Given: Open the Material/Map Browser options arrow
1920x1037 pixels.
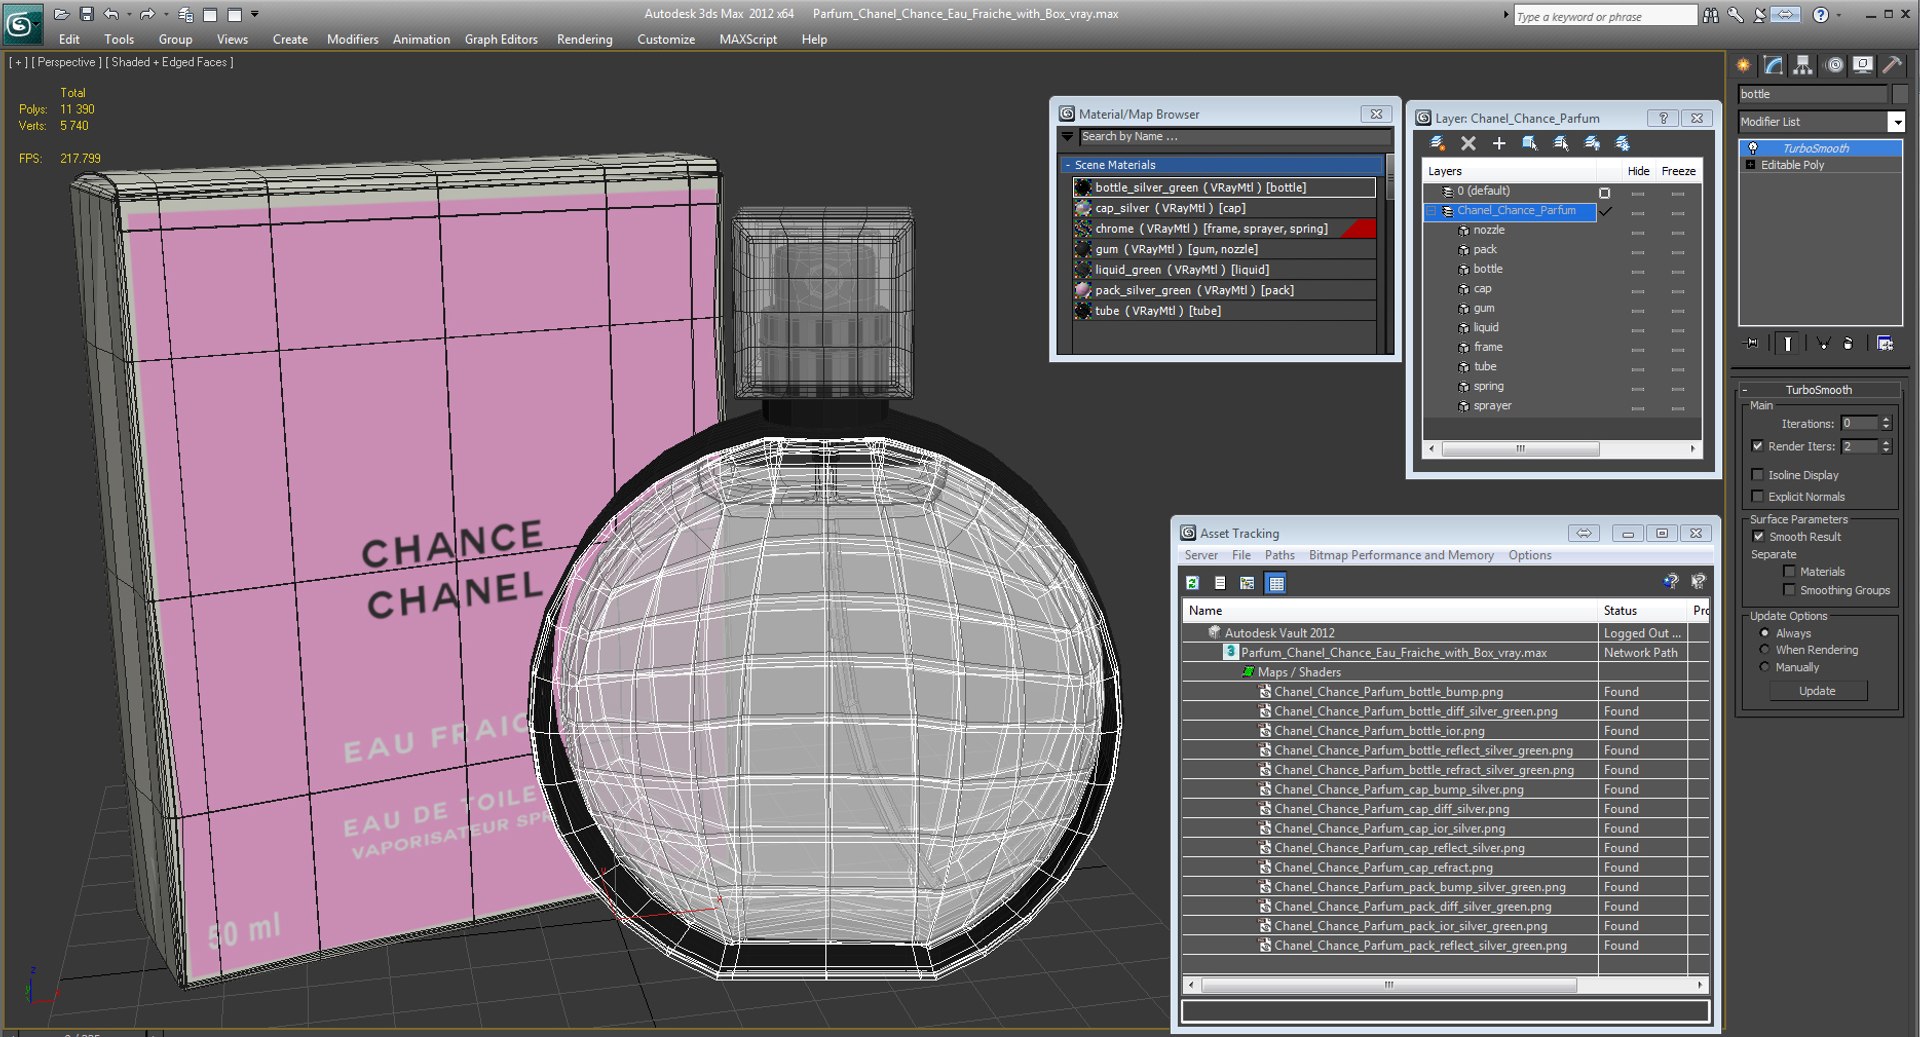Looking at the screenshot, I should (x=1067, y=137).
